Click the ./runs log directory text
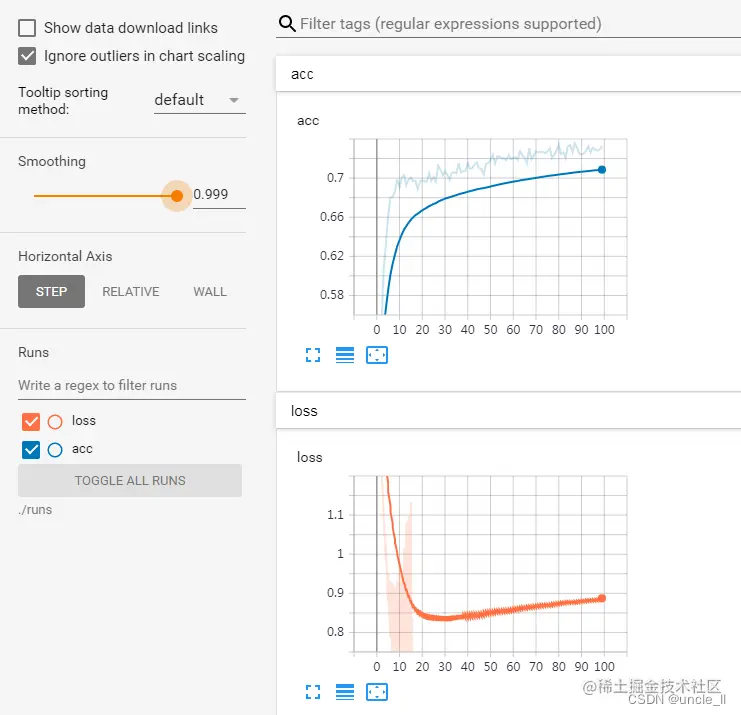The image size is (741, 715). pos(35,510)
